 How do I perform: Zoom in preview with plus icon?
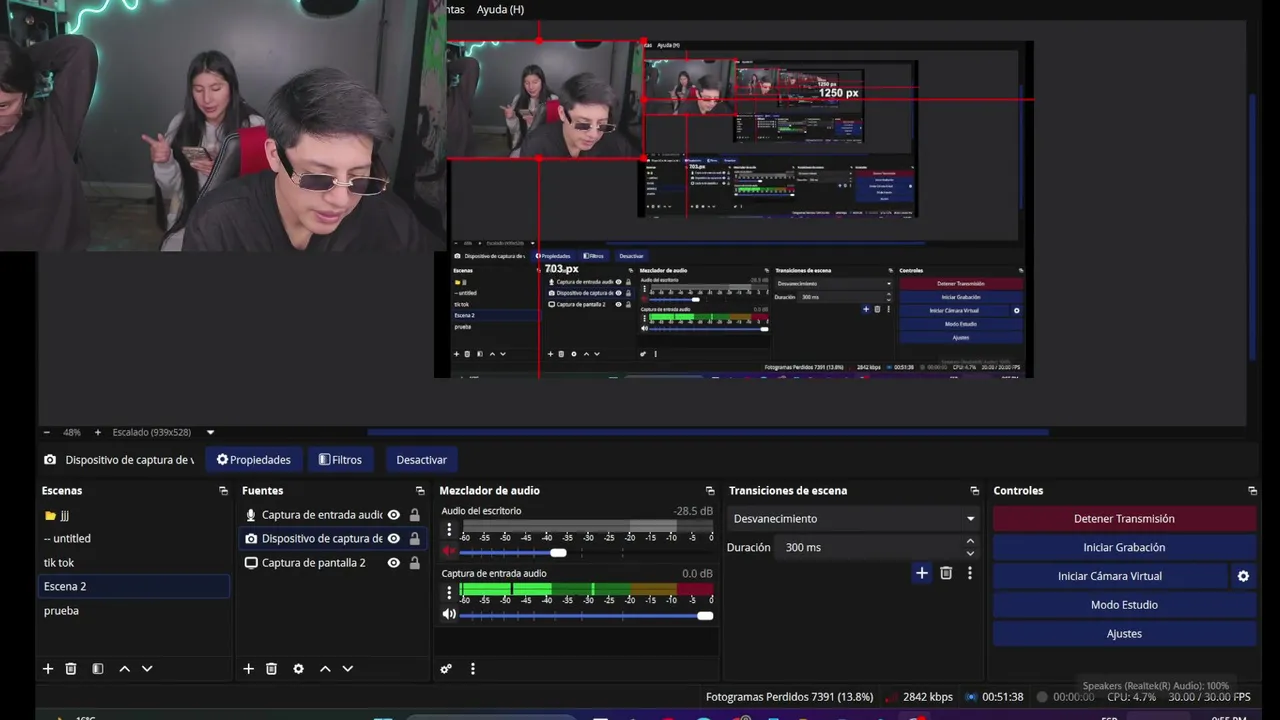click(x=97, y=432)
